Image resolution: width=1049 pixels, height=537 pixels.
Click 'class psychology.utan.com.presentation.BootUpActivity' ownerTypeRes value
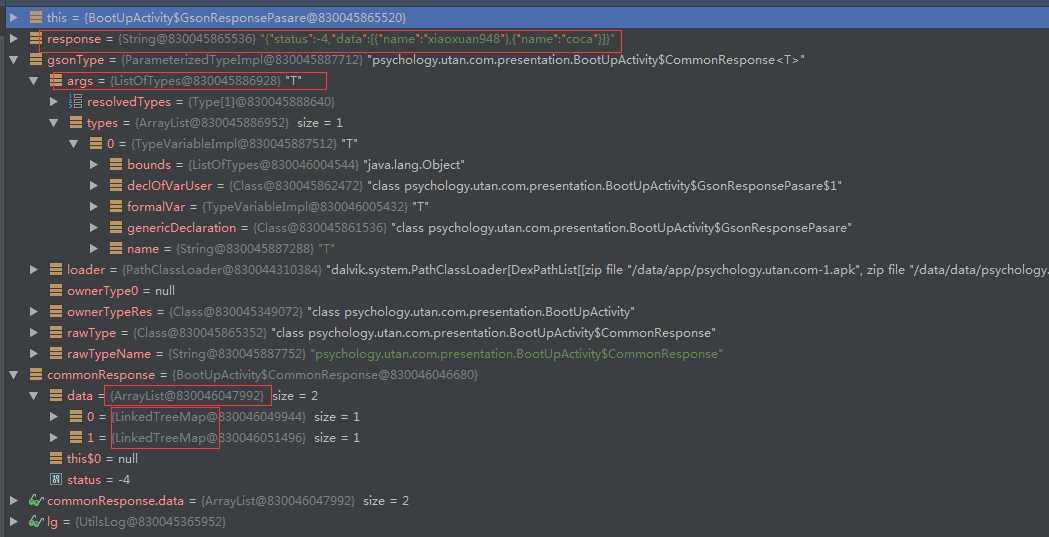471,312
